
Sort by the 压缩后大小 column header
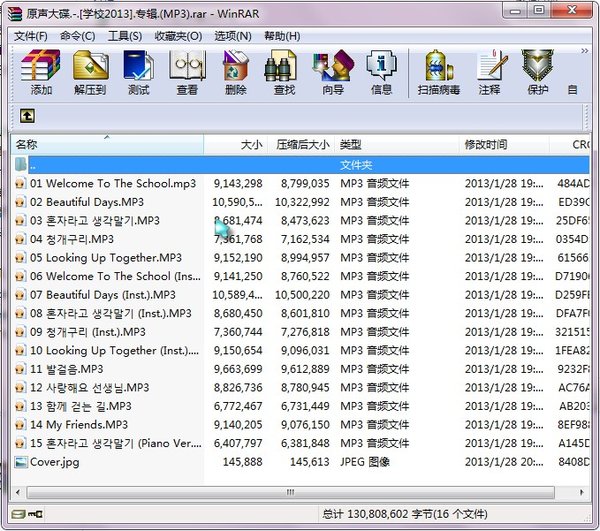pyautogui.click(x=301, y=145)
